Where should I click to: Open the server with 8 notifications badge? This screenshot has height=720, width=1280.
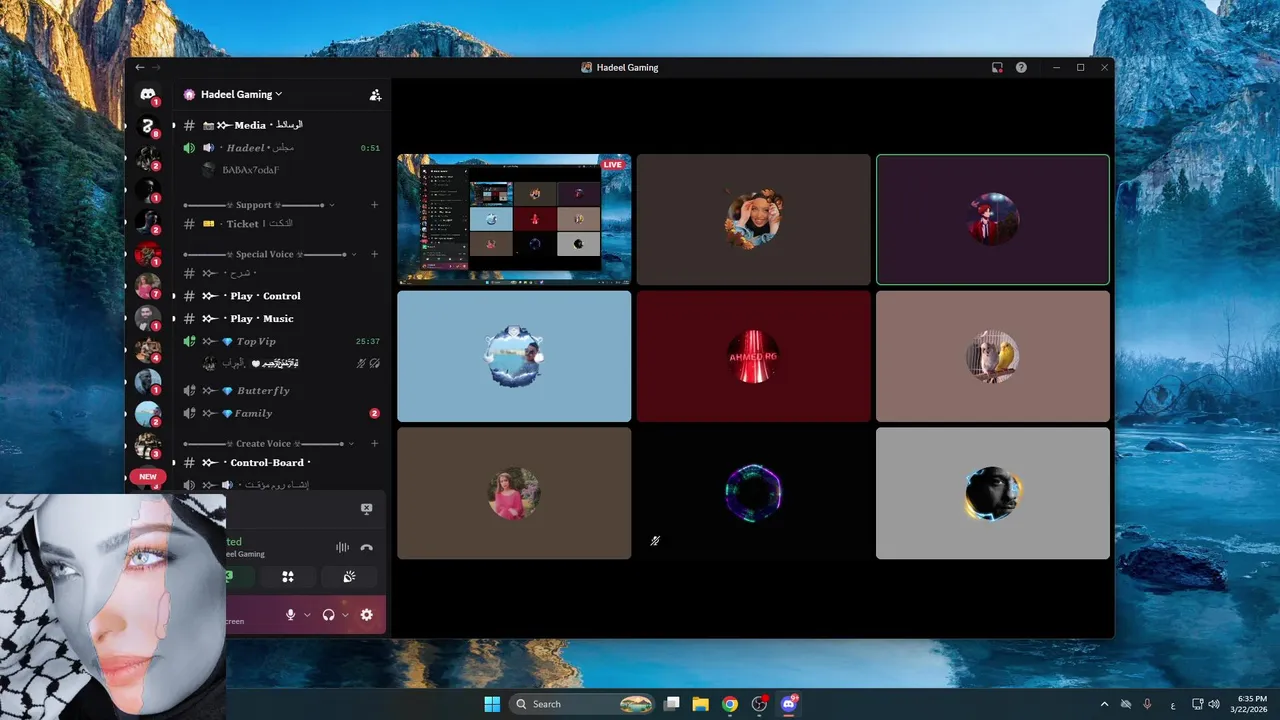[148, 126]
